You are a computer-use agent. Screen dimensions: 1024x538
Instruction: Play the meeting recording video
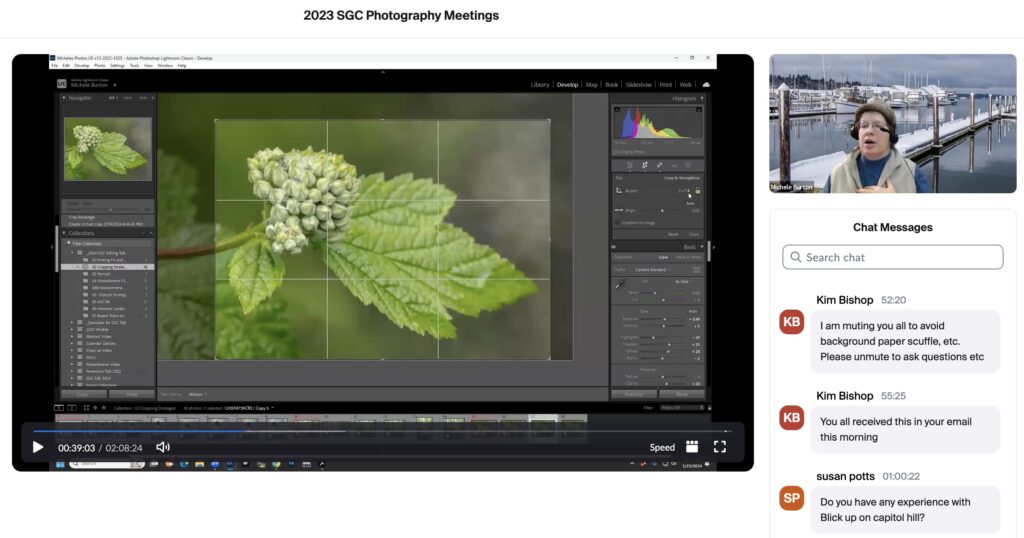[x=38, y=447]
